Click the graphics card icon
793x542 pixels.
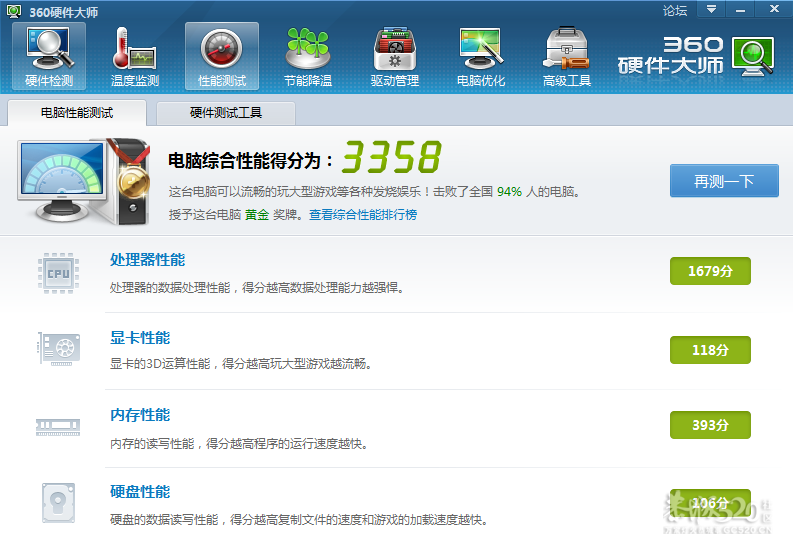(x=59, y=349)
